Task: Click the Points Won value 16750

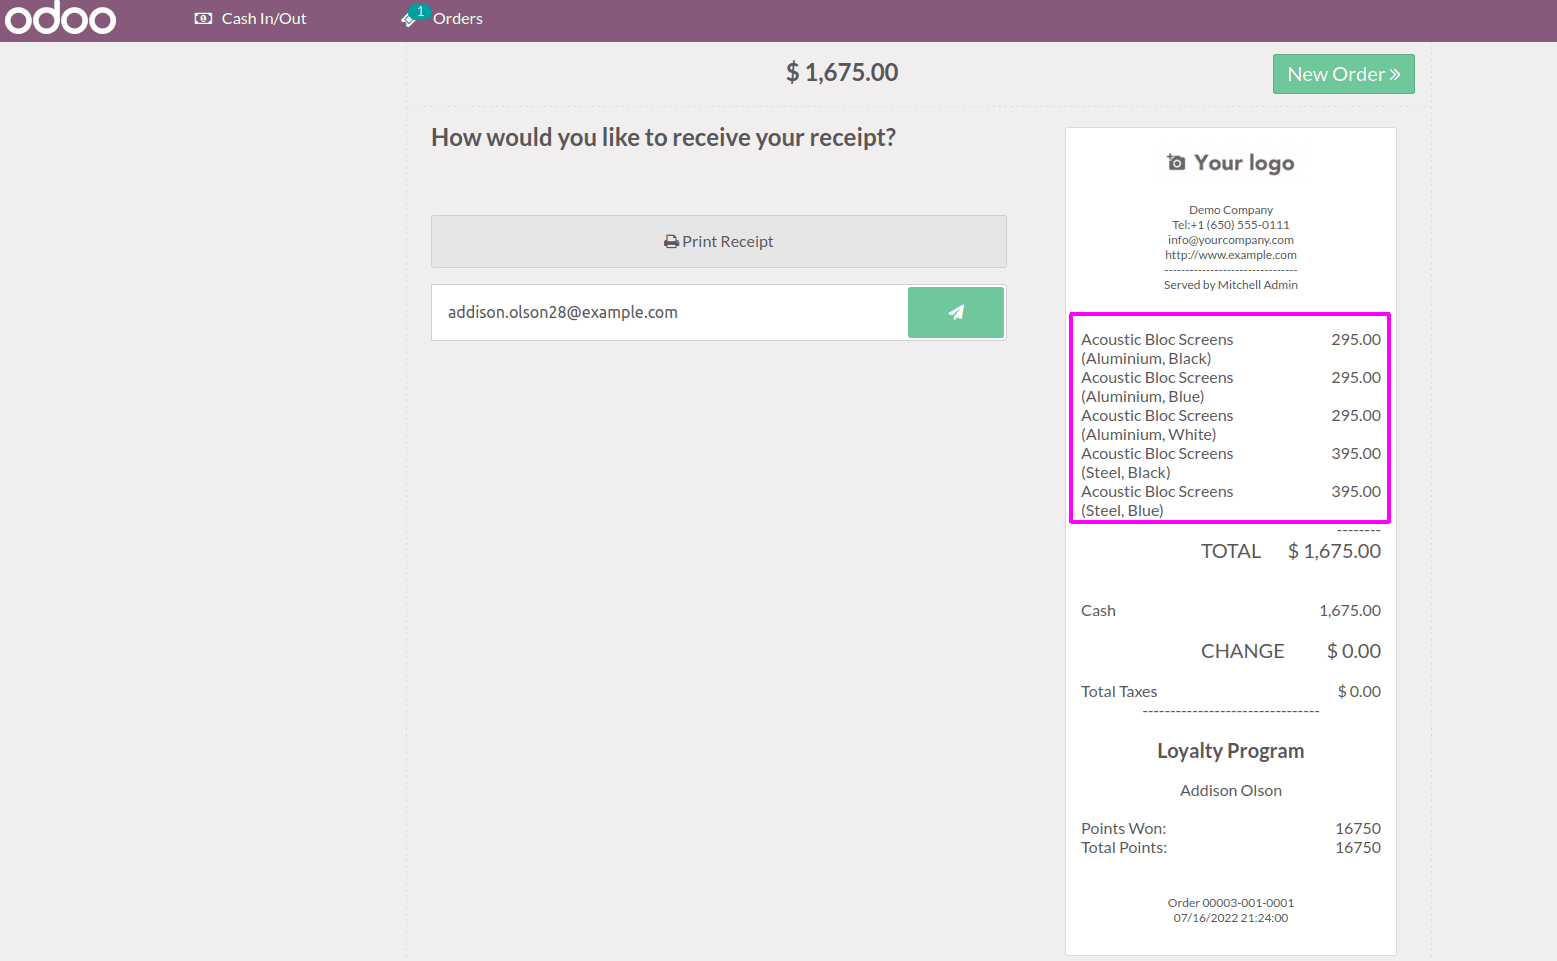Action: [x=1358, y=829]
